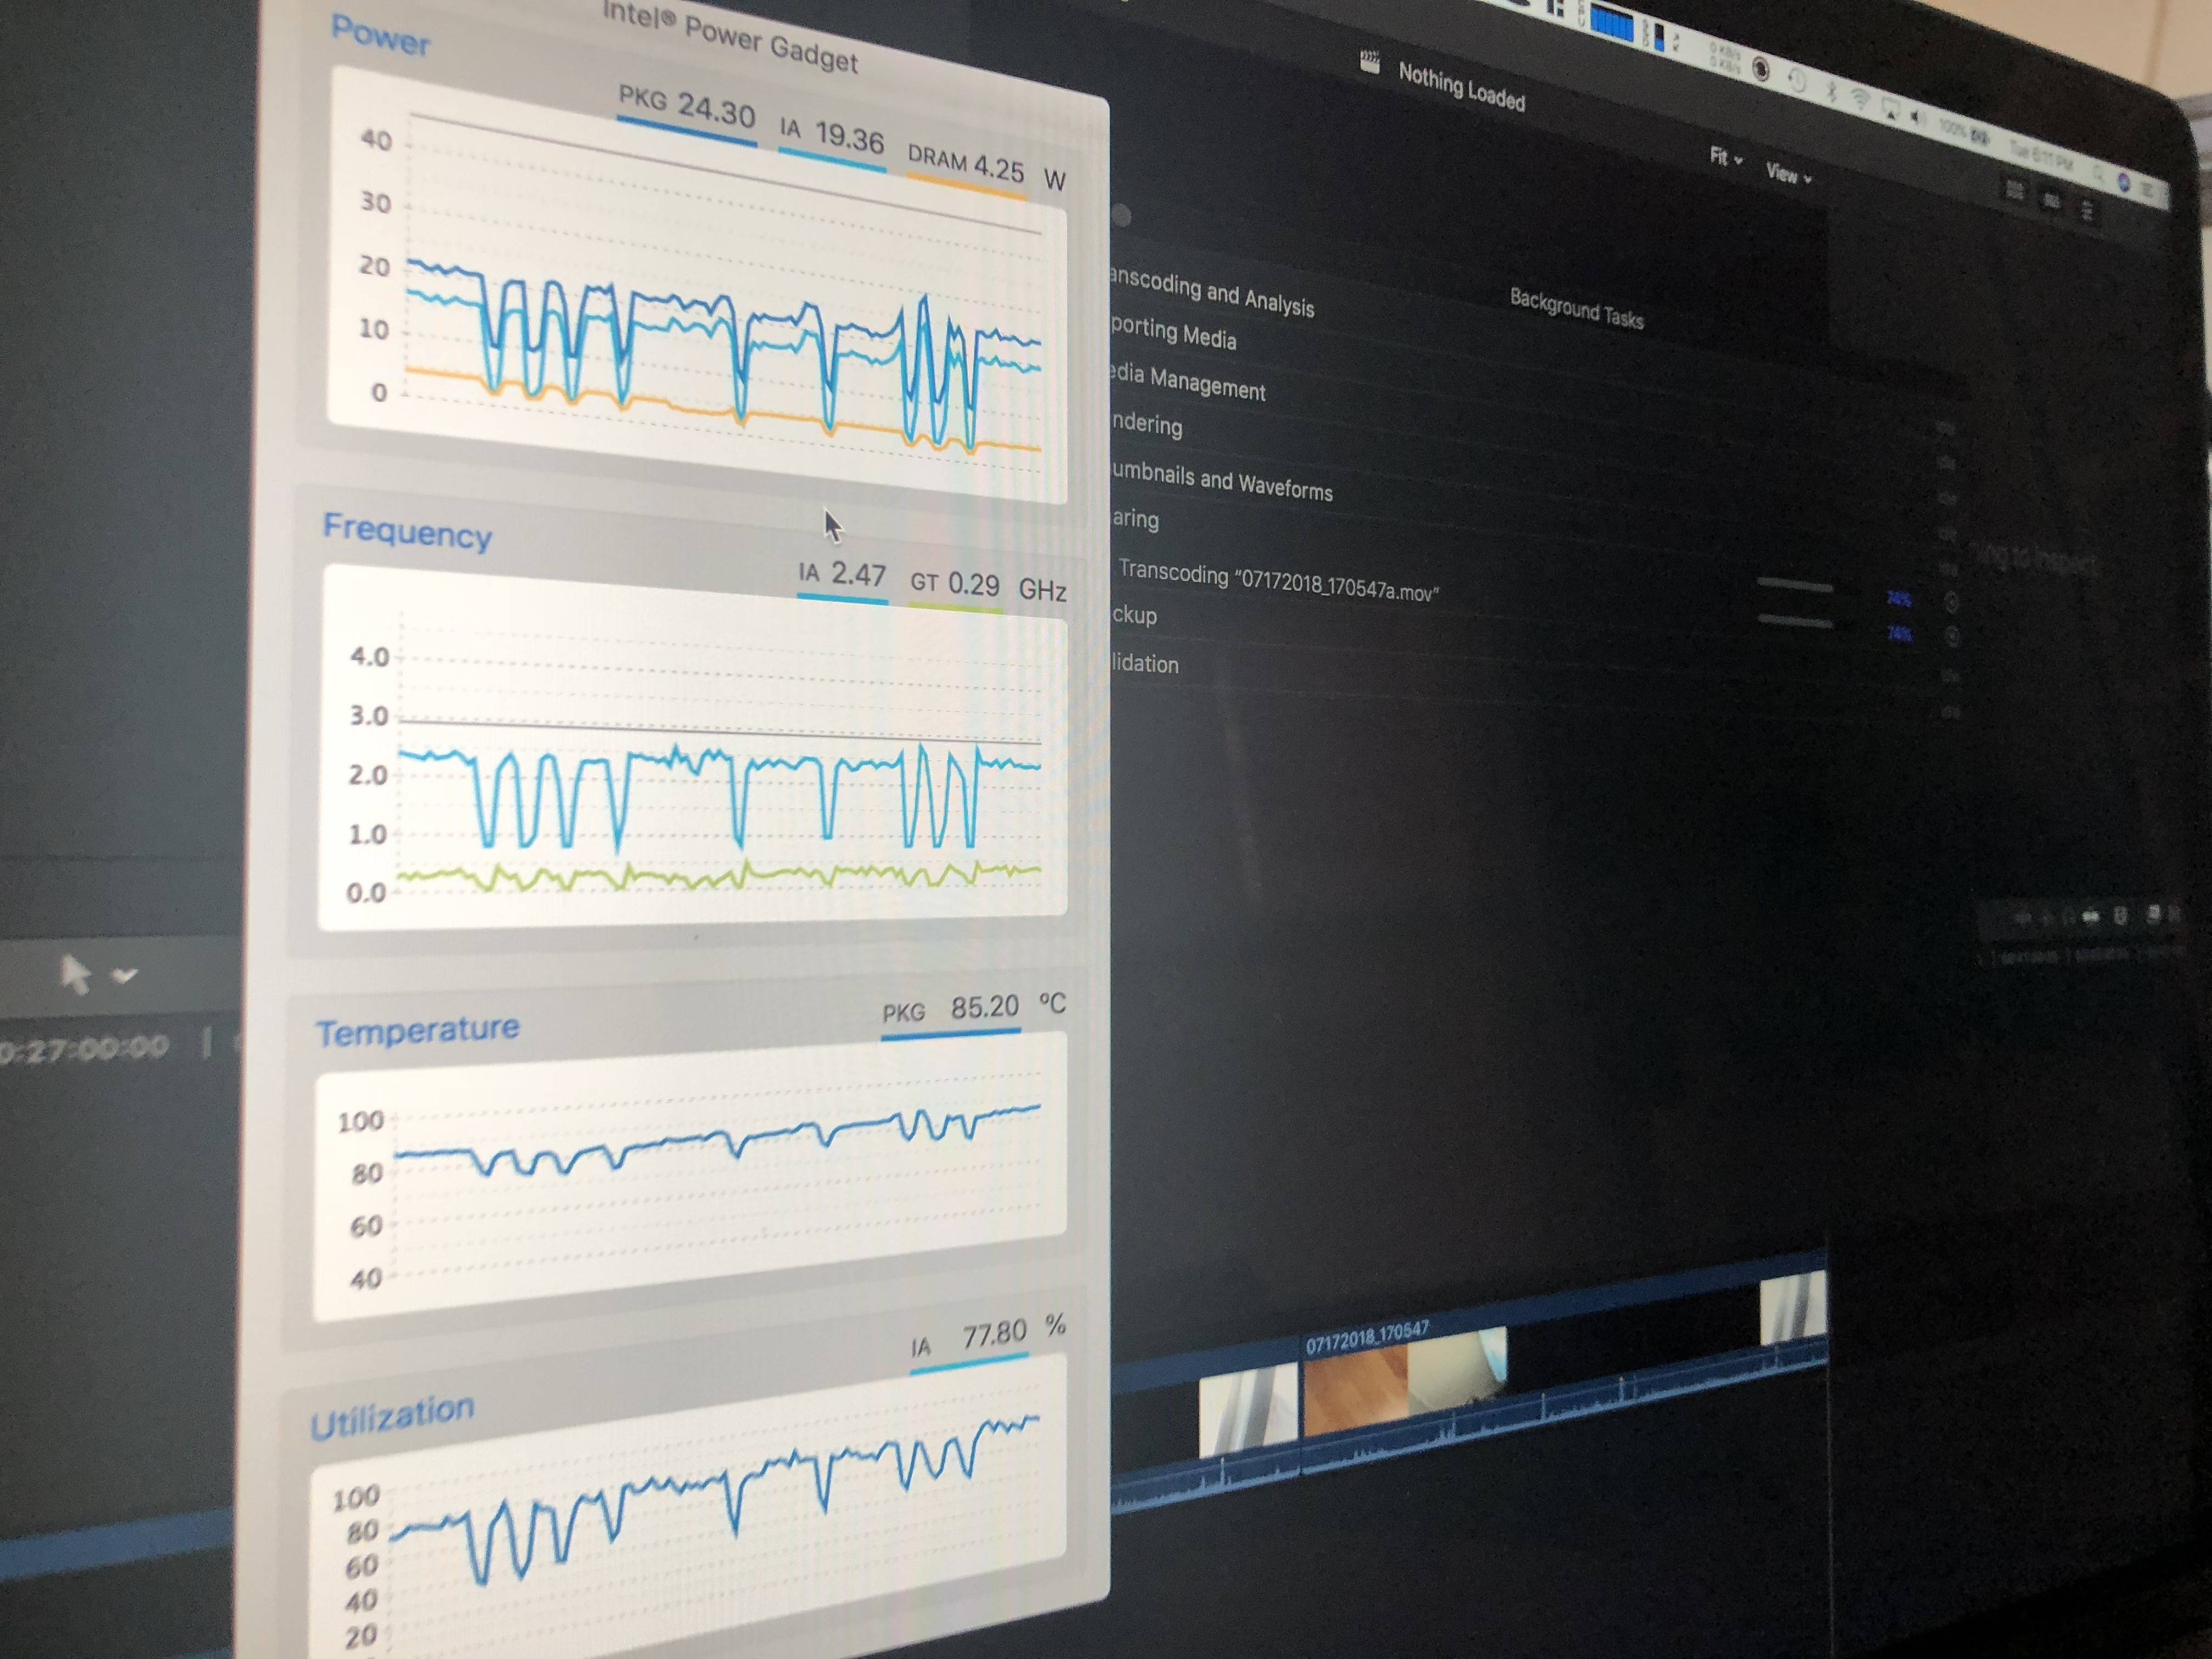Toggle the inspector show/hide button
Image resolution: width=2212 pixels, height=1659 pixels.
tap(2087, 210)
